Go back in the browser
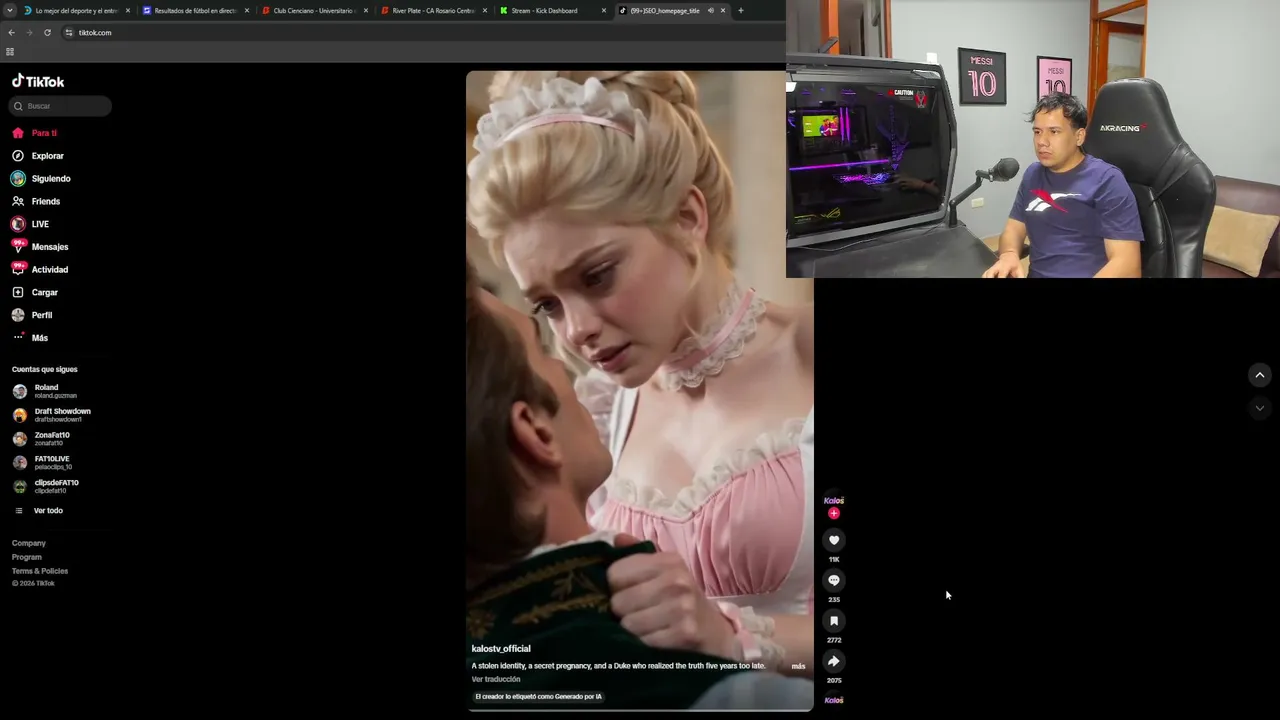 (11, 33)
